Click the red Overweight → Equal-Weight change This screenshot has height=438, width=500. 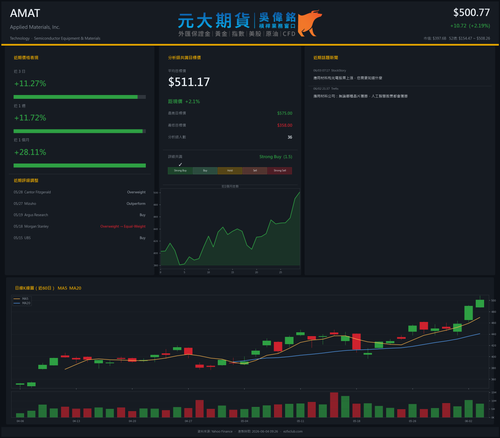[x=123, y=226]
